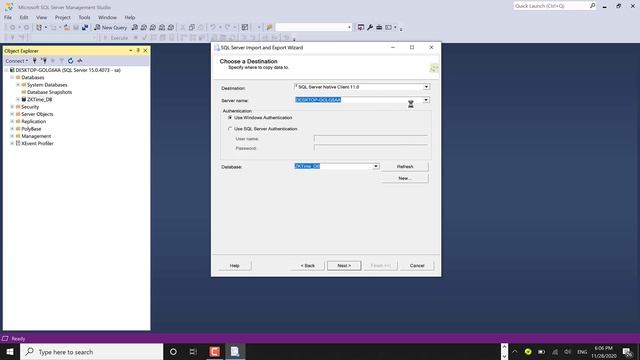Open Task View icon on taskbar
Image resolution: width=640 pixels, height=360 pixels.
pyautogui.click(x=193, y=351)
